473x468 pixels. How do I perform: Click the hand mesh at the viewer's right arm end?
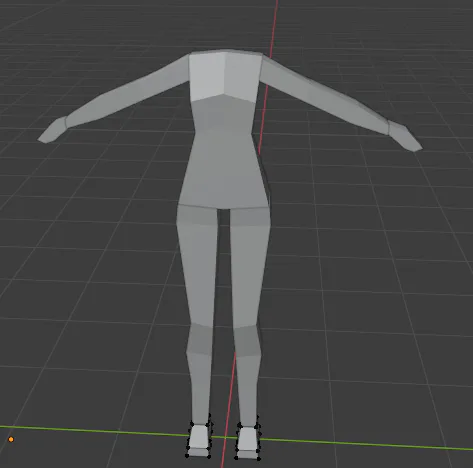coord(405,136)
